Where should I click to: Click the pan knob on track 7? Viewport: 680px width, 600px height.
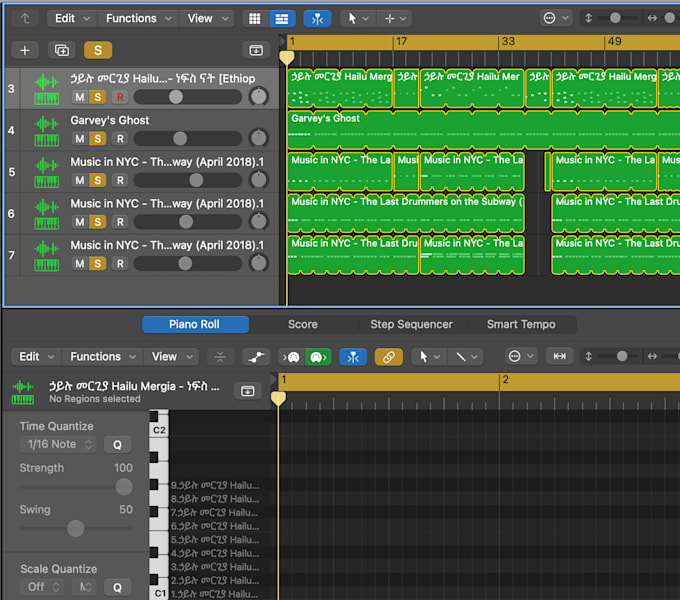259,263
